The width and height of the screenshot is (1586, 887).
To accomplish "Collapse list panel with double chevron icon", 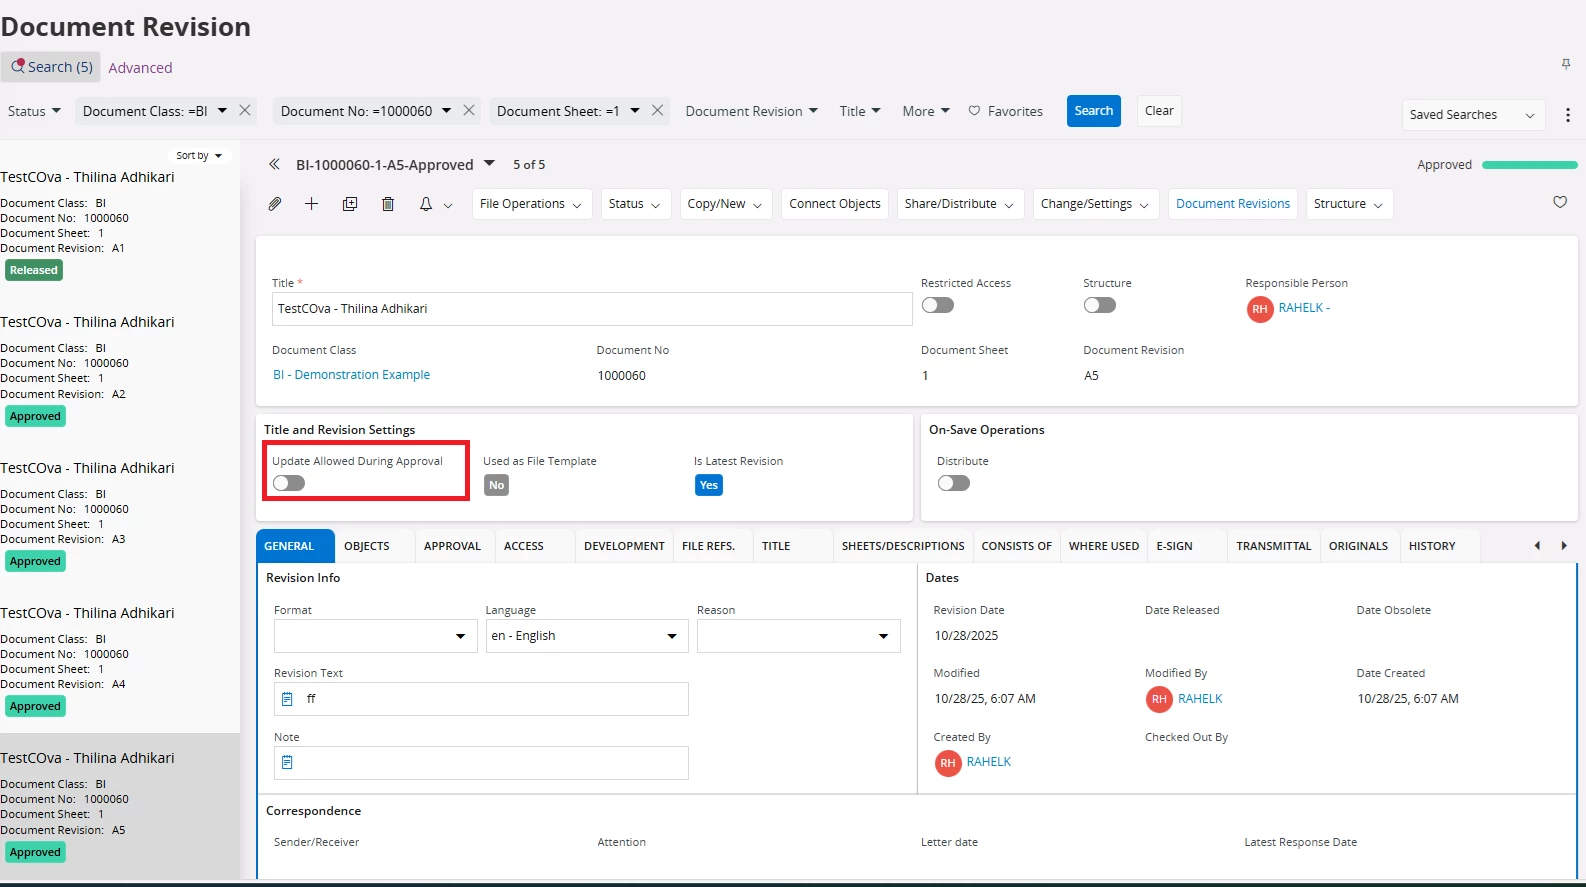I will pyautogui.click(x=274, y=164).
